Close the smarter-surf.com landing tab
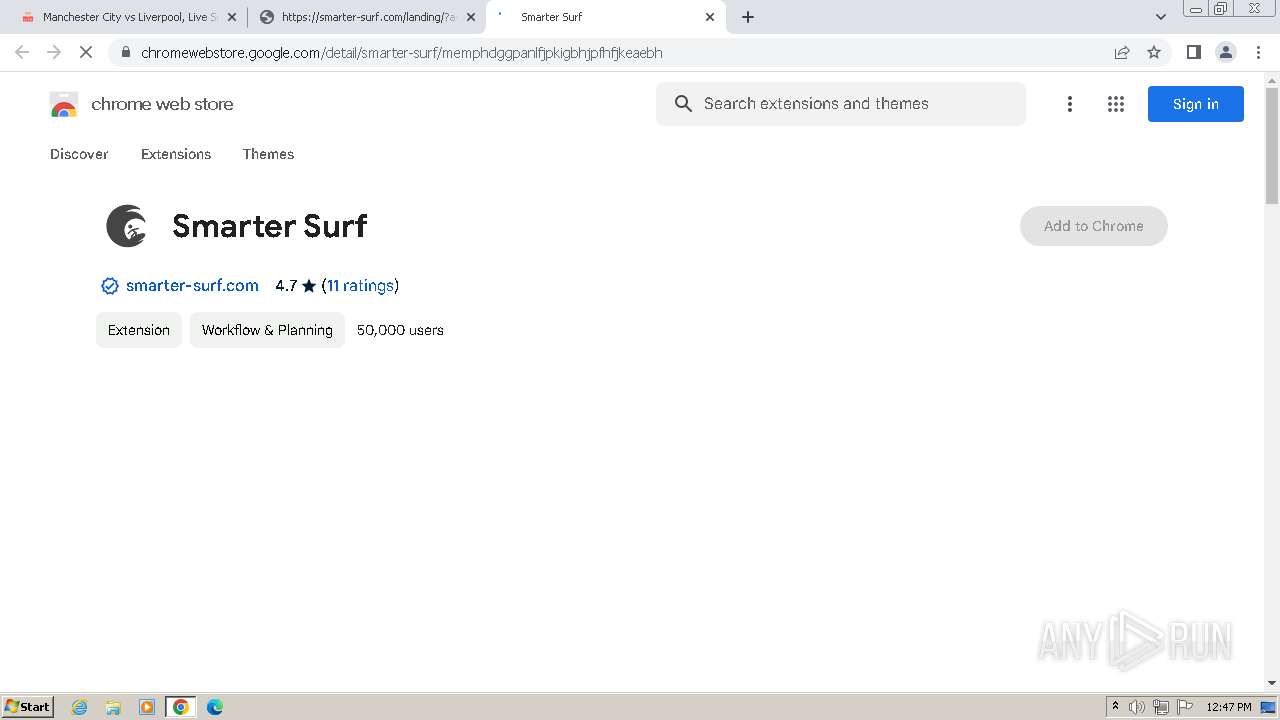 click(x=471, y=17)
